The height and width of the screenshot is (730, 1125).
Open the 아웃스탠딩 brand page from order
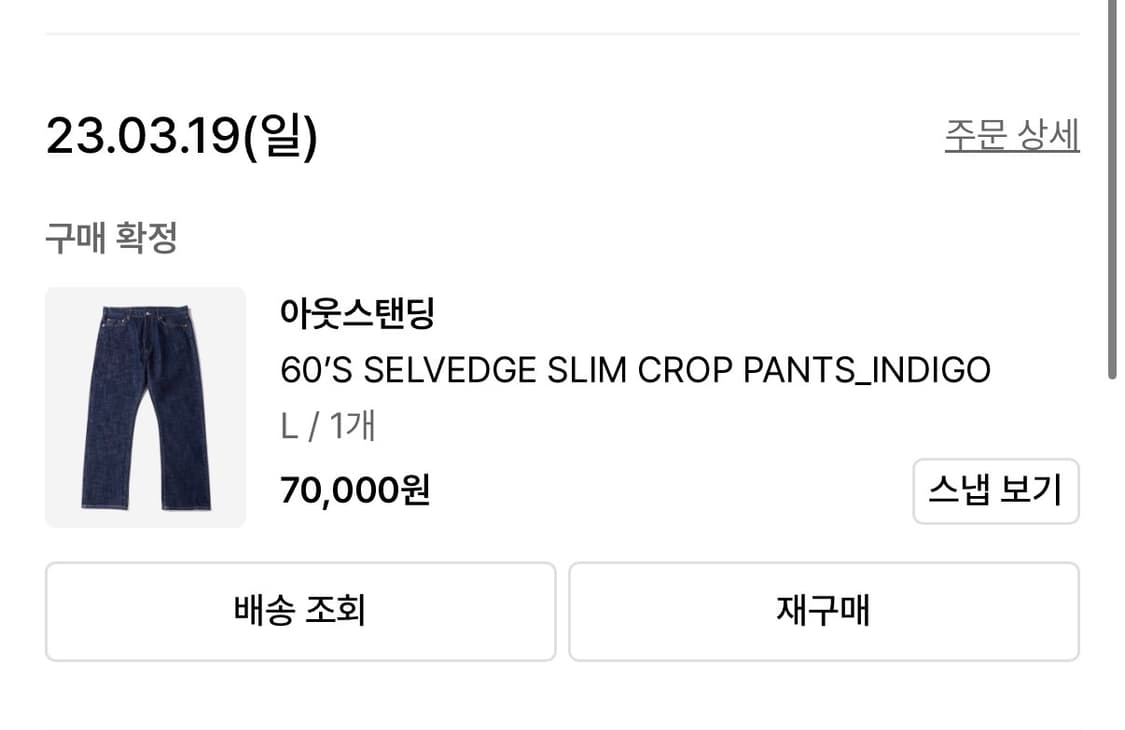pyautogui.click(x=357, y=315)
